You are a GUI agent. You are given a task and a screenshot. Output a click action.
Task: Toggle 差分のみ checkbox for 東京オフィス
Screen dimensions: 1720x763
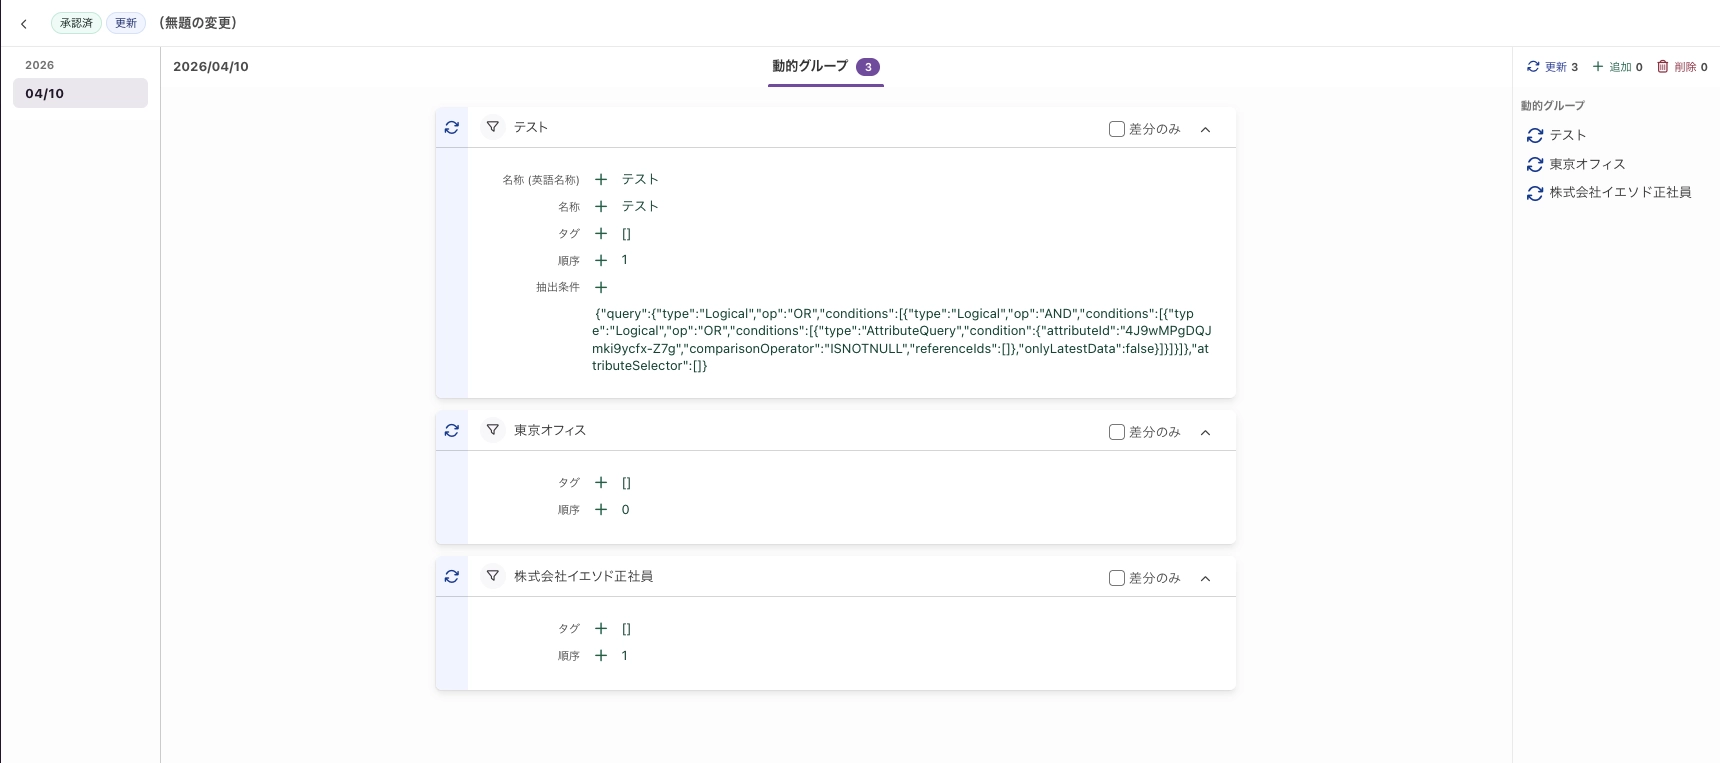(x=1117, y=432)
